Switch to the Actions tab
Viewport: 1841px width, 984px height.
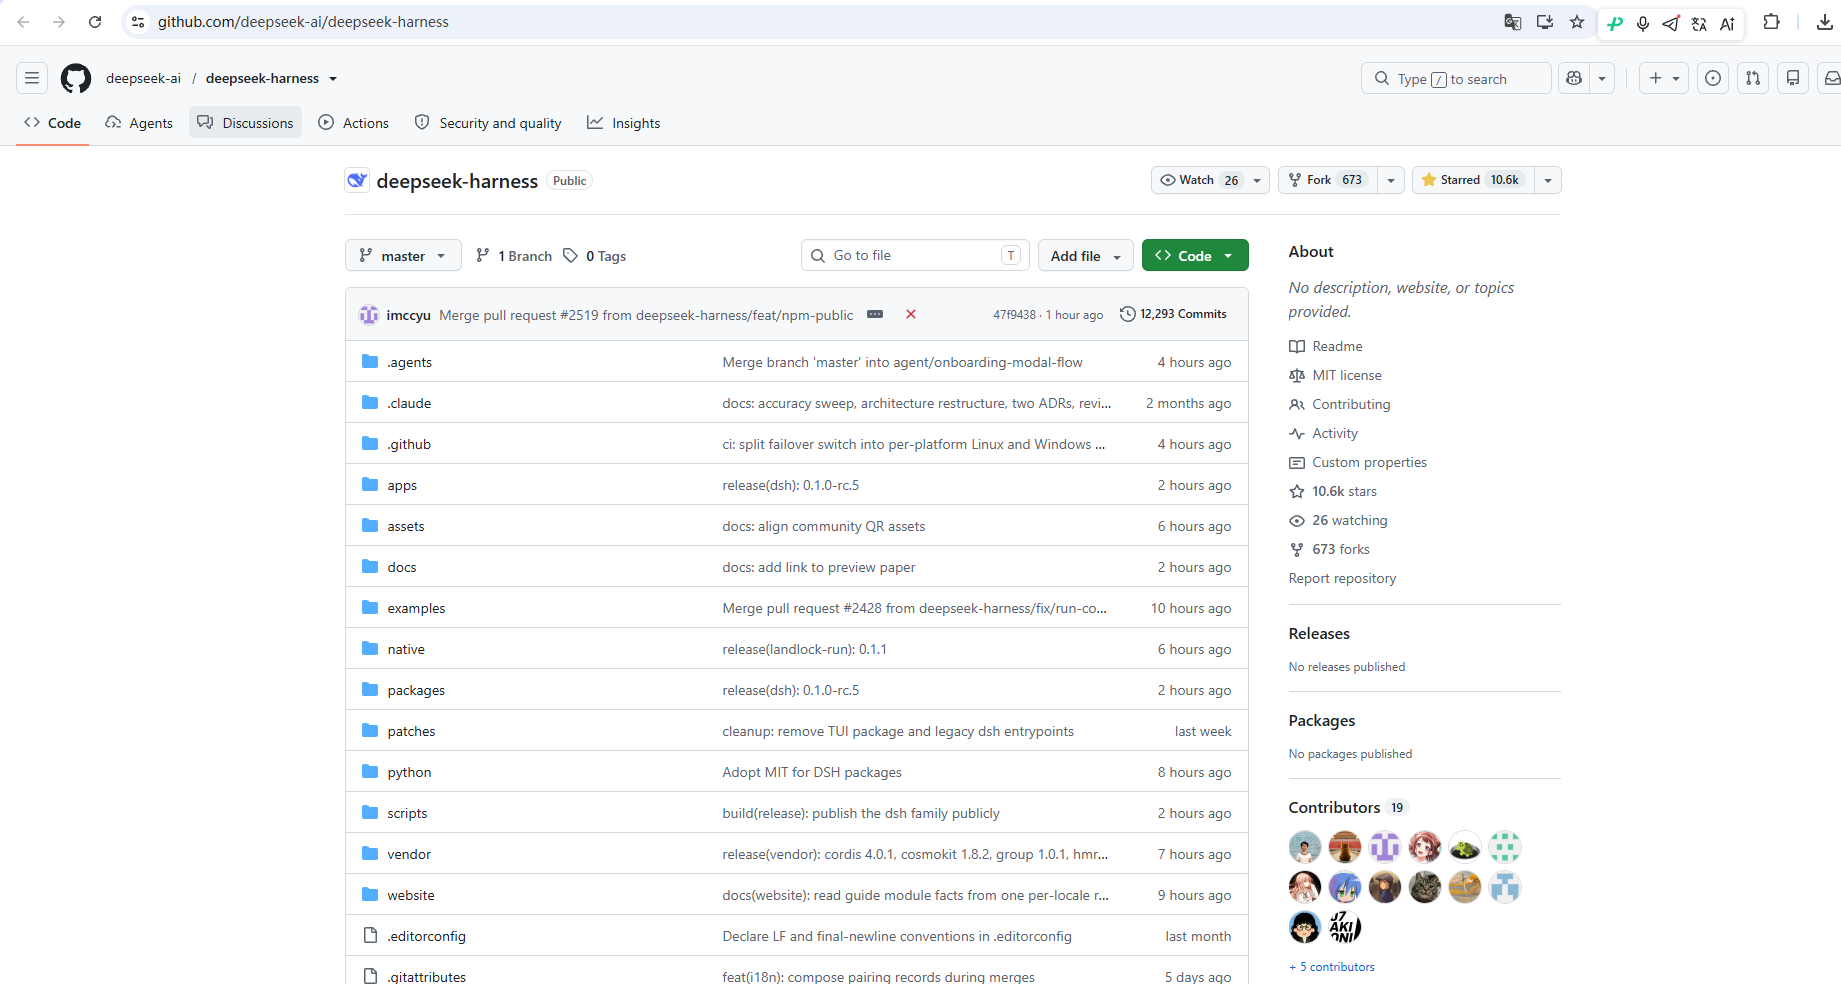pyautogui.click(x=354, y=122)
